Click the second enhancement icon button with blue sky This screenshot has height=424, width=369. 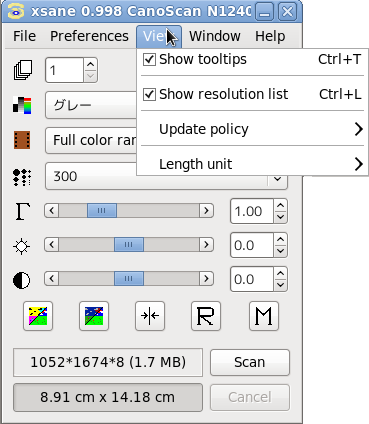[x=94, y=316]
